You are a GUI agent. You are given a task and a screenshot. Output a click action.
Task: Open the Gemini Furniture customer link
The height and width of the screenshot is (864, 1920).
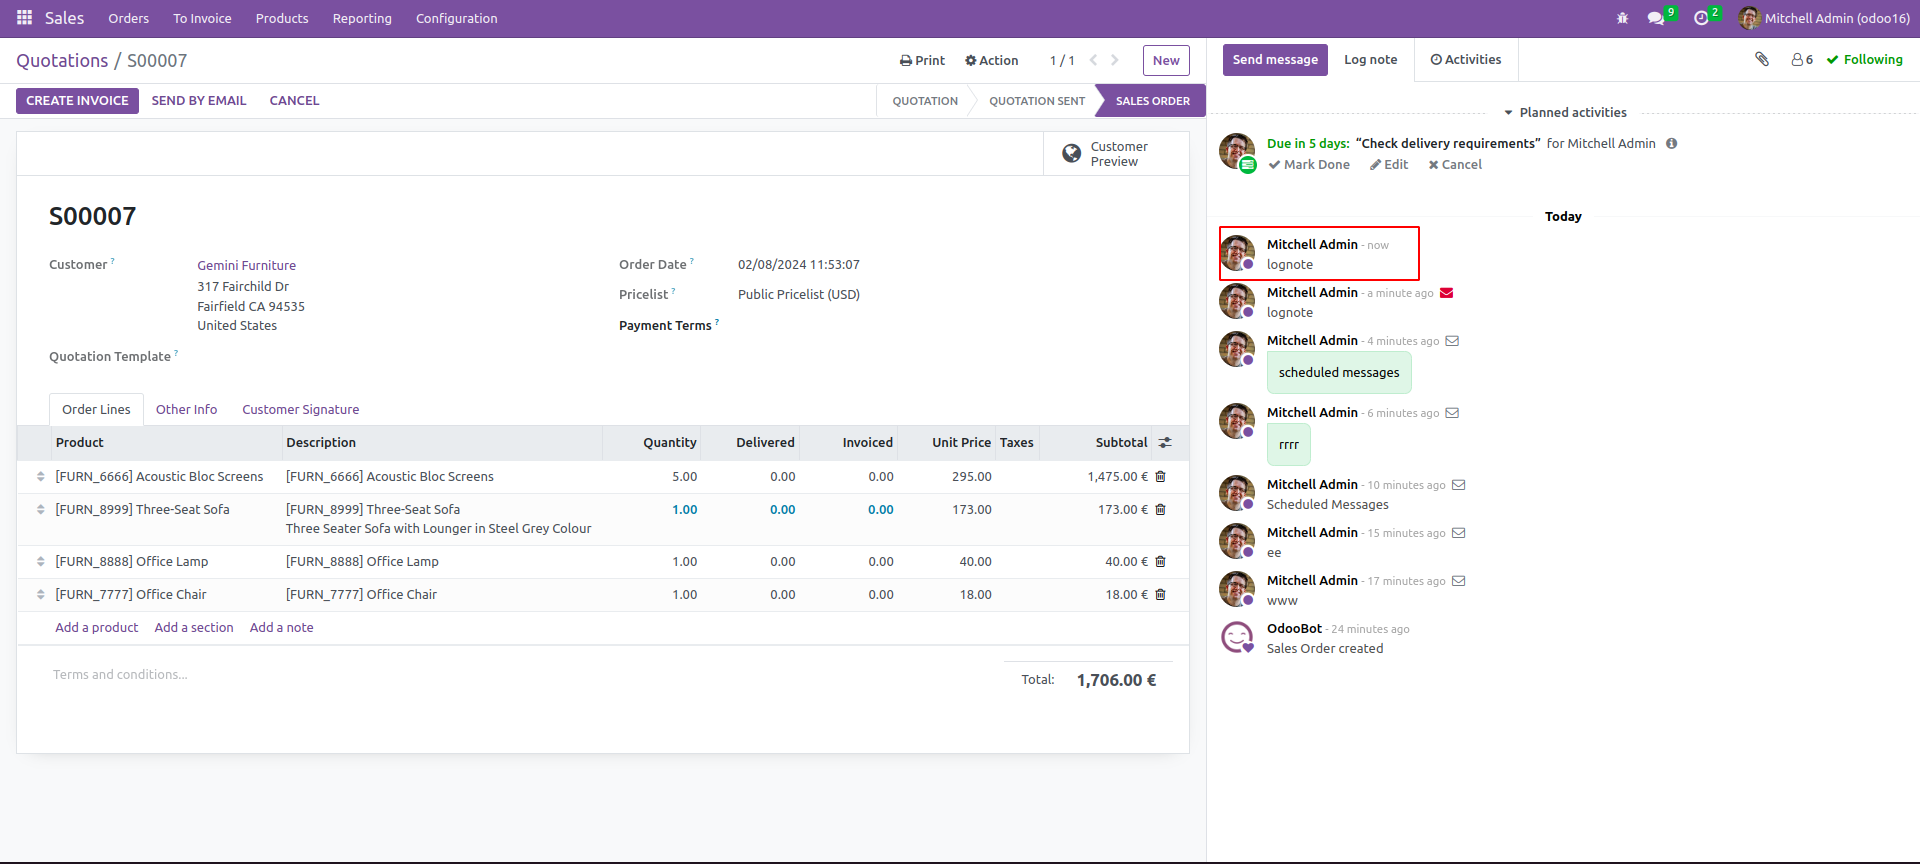coord(246,266)
